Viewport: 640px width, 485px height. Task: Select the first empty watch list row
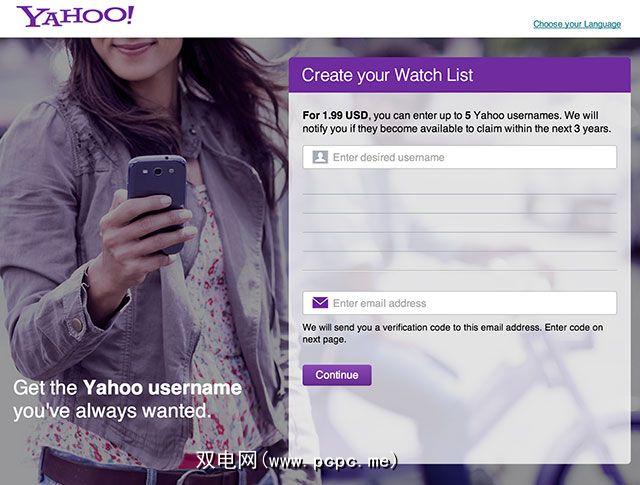coord(460,185)
